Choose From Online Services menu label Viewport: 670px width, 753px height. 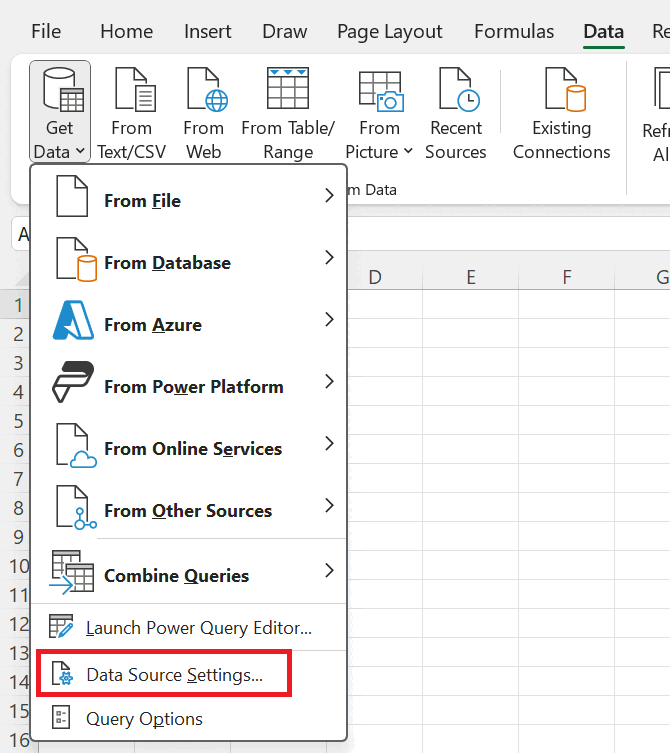coord(193,449)
